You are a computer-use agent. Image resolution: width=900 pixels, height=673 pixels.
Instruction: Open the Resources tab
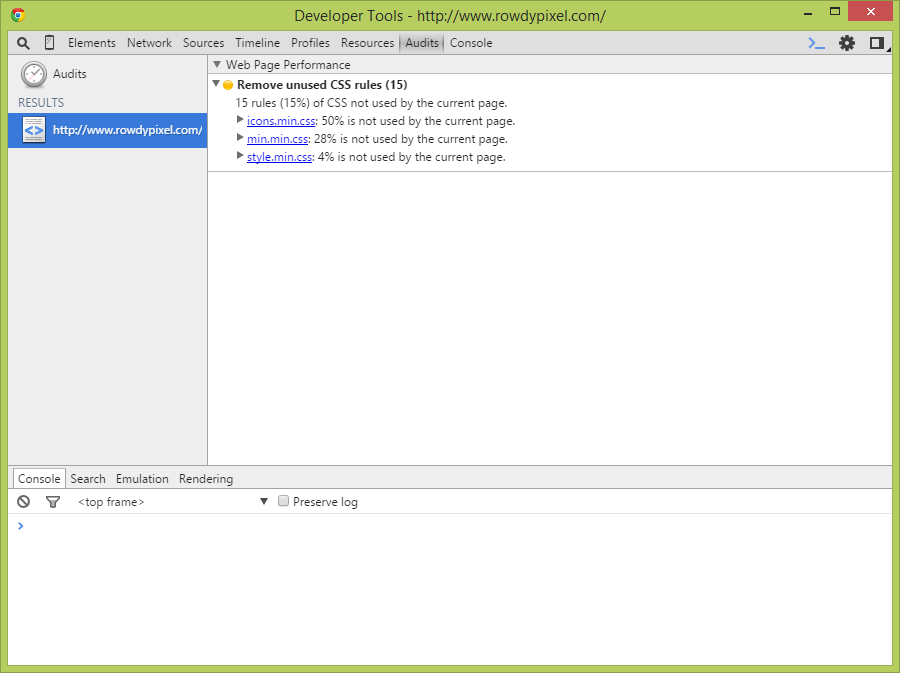[367, 43]
